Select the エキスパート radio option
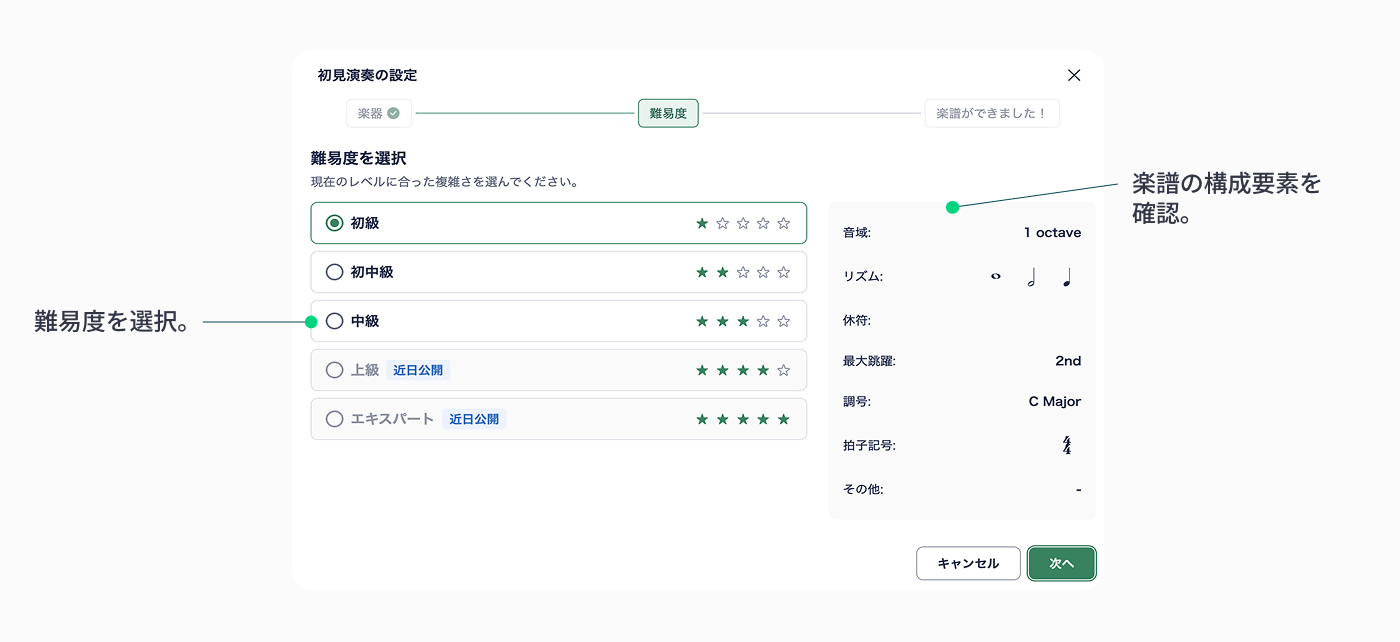This screenshot has width=1400, height=642. point(335,419)
